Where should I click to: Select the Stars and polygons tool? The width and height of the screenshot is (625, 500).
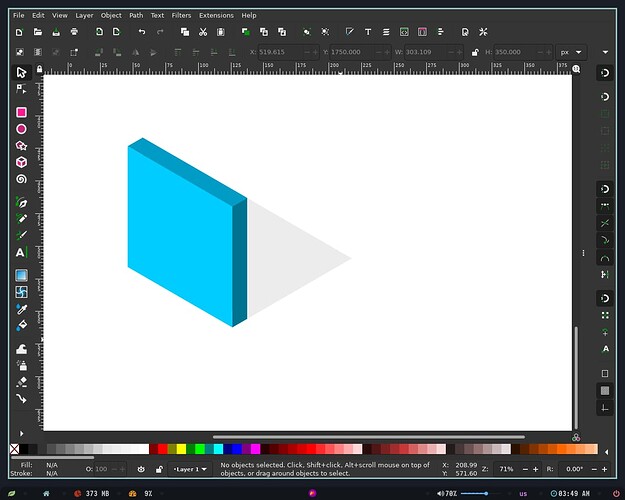(x=22, y=146)
